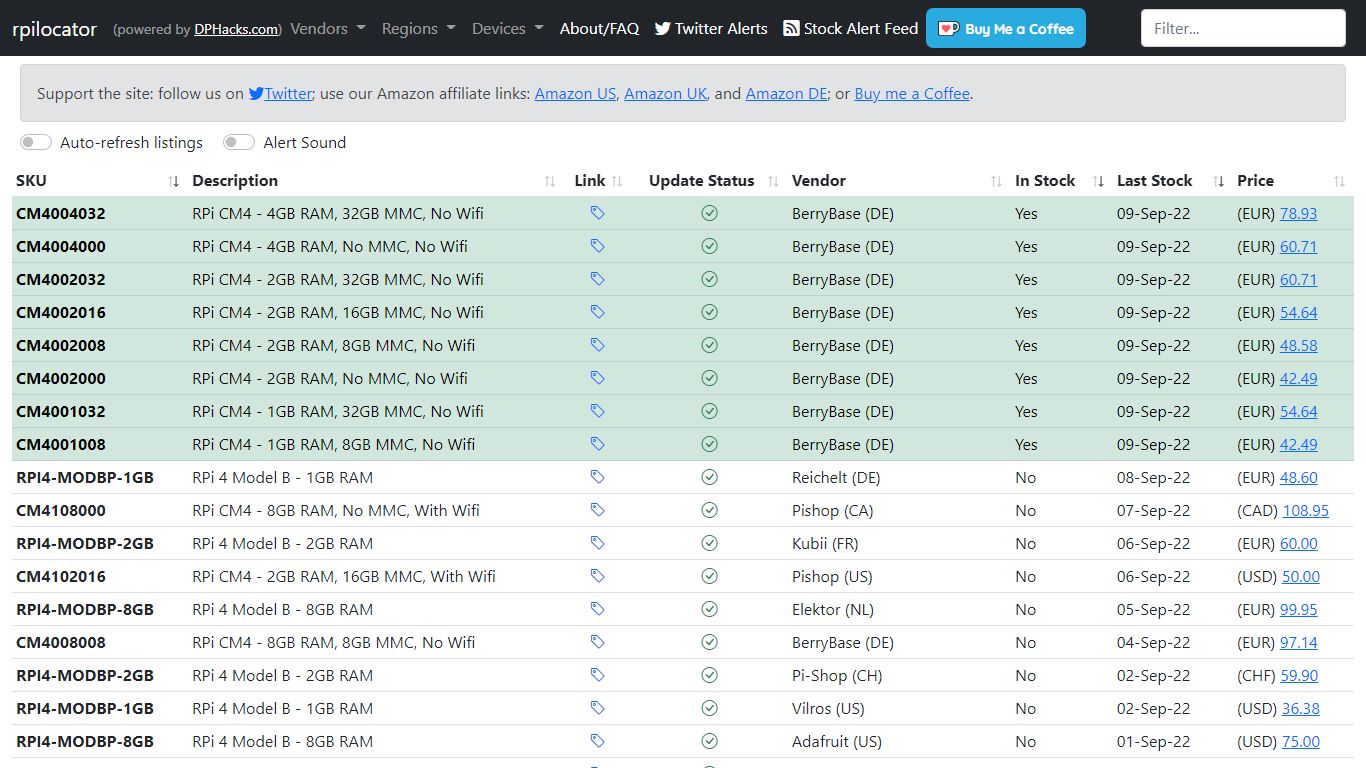
Task: Click the Buy me a Coffee text link in banner
Action: pyautogui.click(x=912, y=93)
